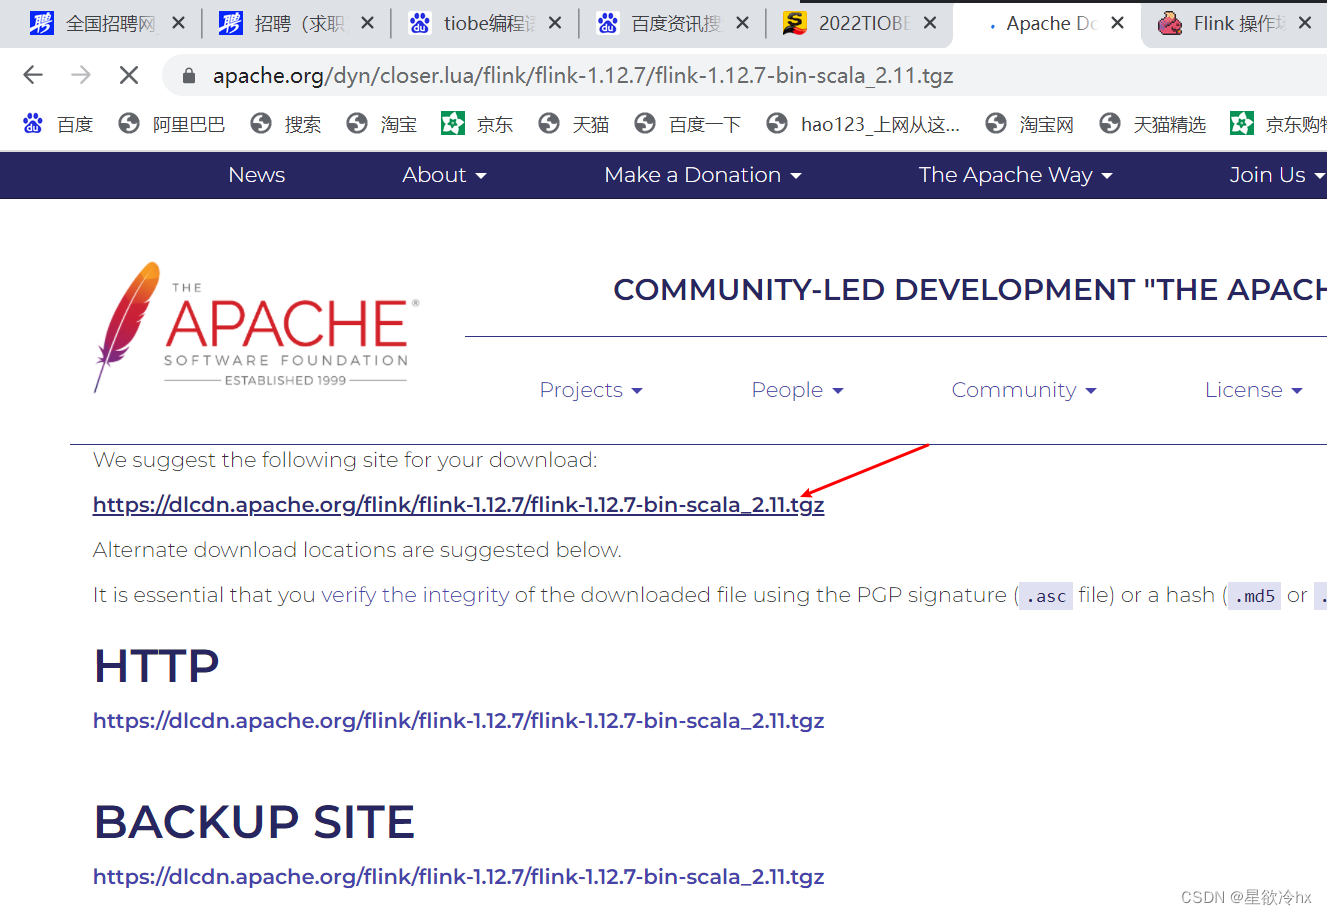1327x915 pixels.
Task: Click the BACKUP SITE heading
Action: (x=254, y=822)
